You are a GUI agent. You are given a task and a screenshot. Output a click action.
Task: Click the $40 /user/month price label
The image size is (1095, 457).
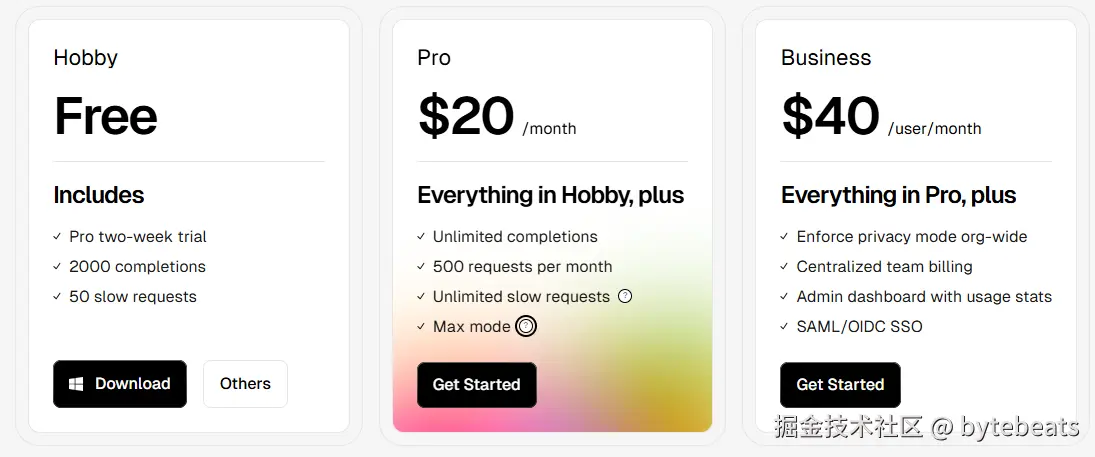point(880,118)
